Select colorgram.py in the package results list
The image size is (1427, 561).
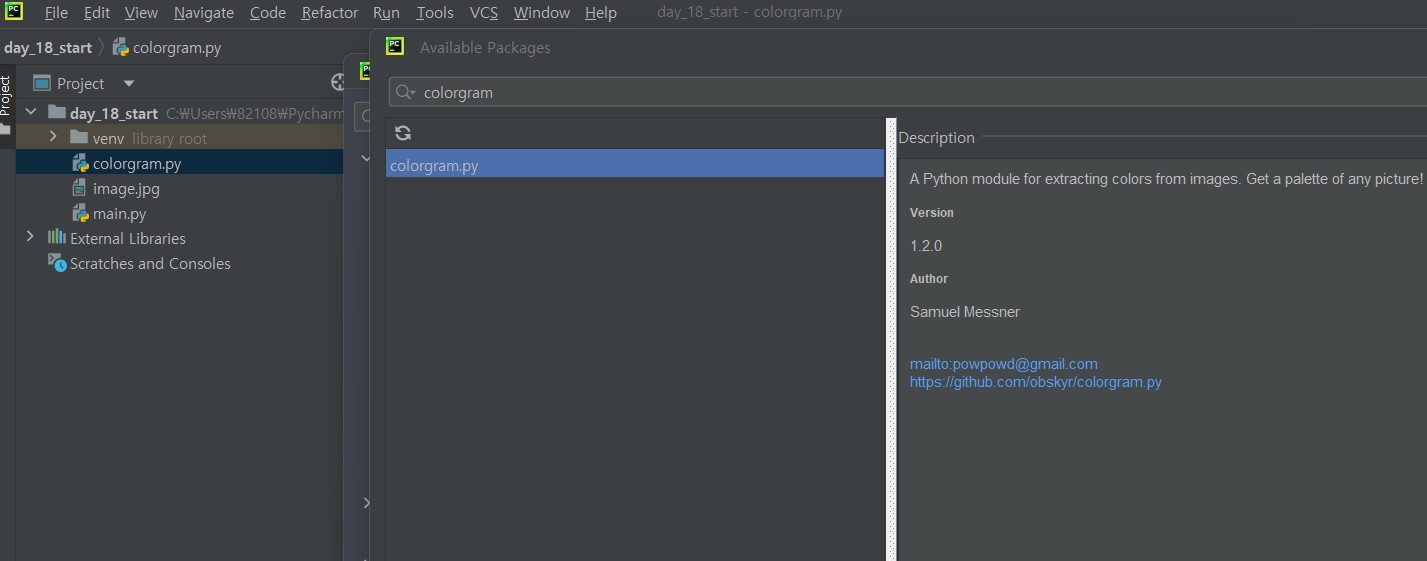[x=635, y=165]
